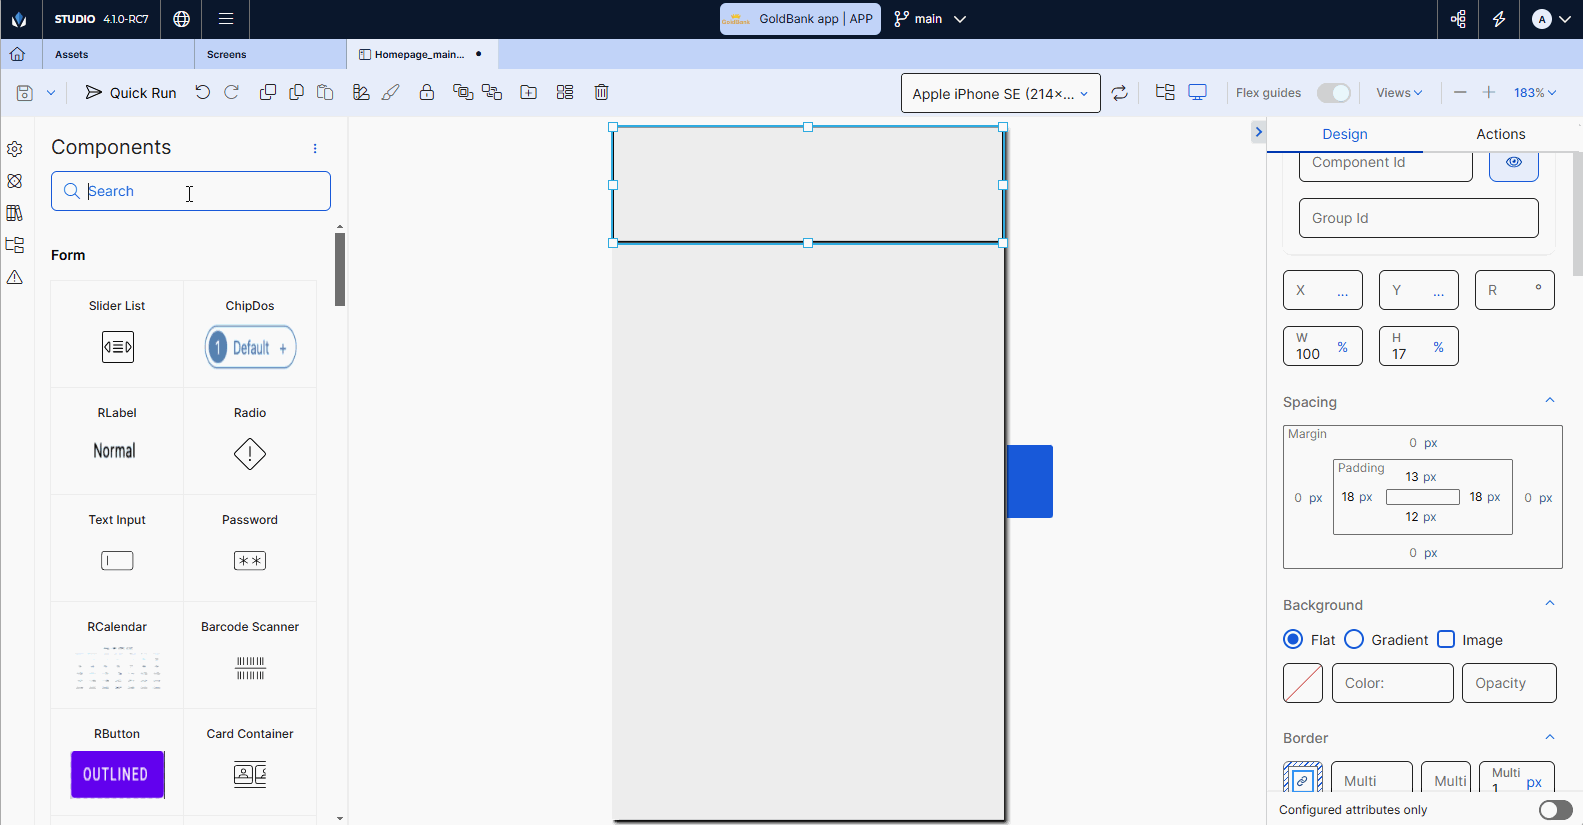Click the rotate device orientation icon

[x=1120, y=93]
